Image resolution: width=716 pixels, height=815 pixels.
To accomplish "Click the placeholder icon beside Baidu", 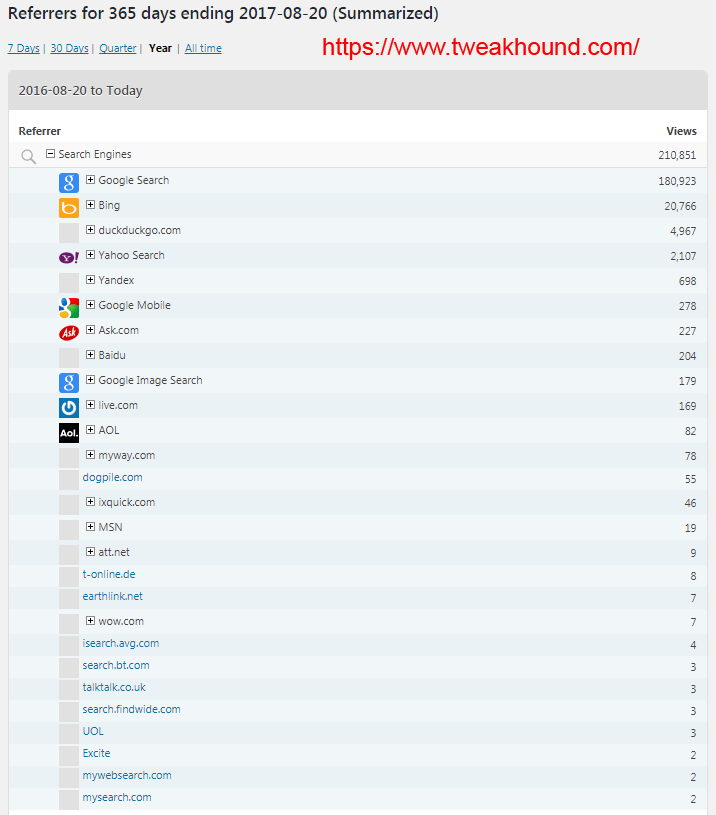I will tap(69, 358).
